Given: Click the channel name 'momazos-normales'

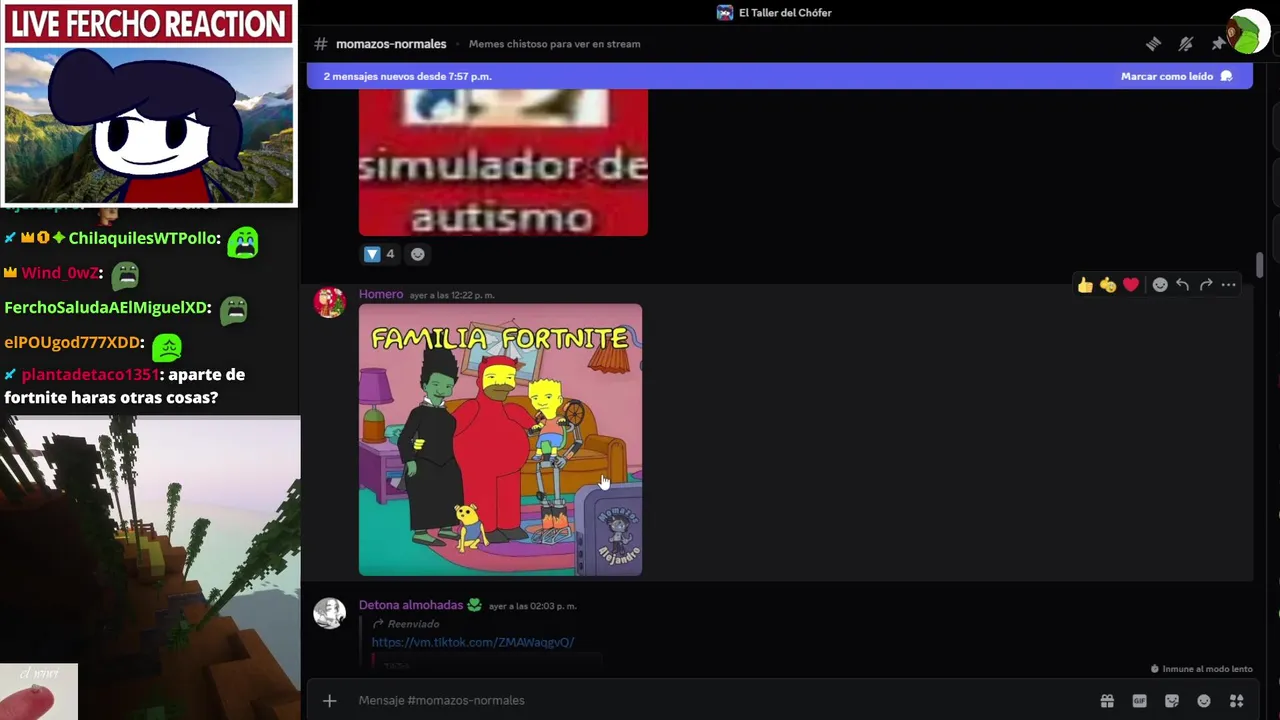Looking at the screenshot, I should (391, 44).
